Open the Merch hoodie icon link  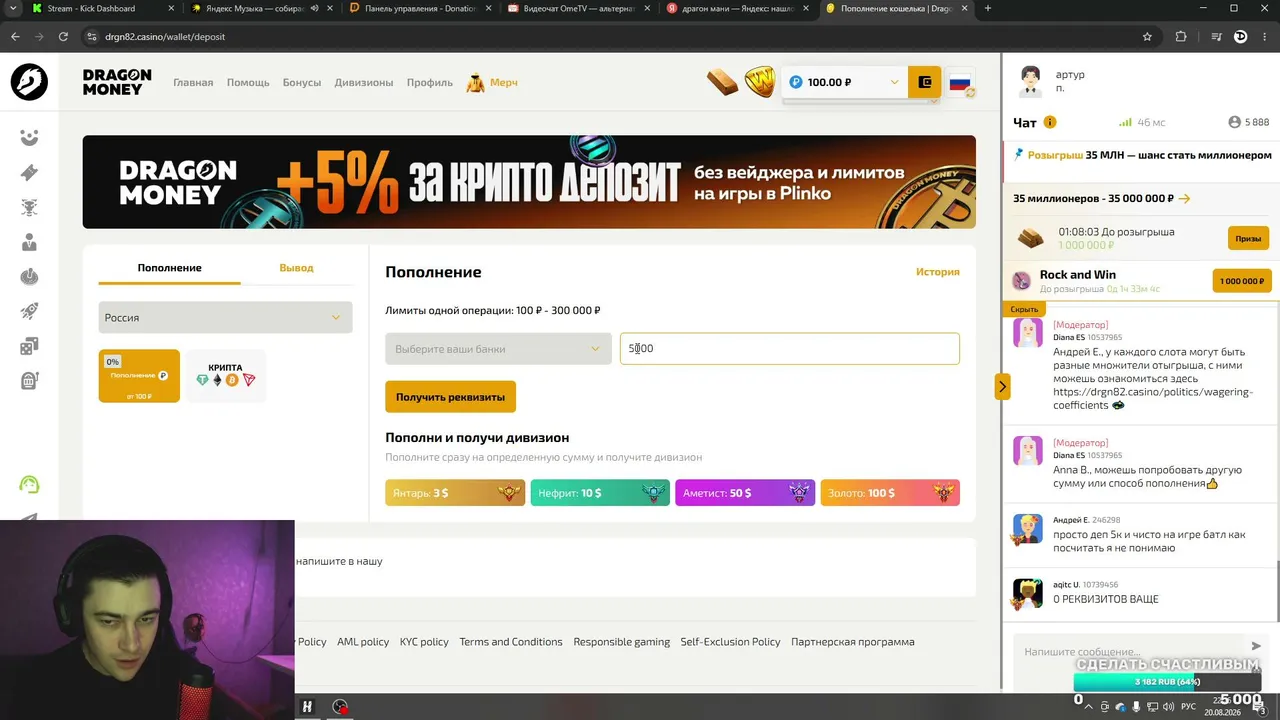476,82
